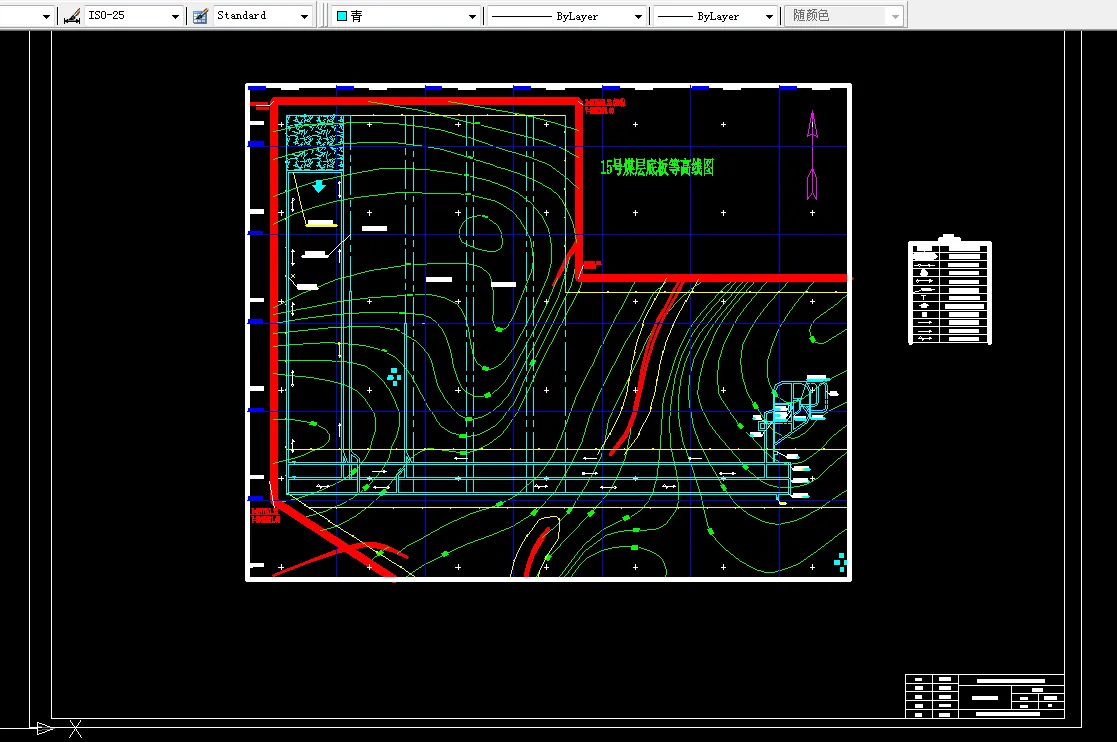Select the magenta north arrow symbol
1117x742 pixels.
coord(812,155)
